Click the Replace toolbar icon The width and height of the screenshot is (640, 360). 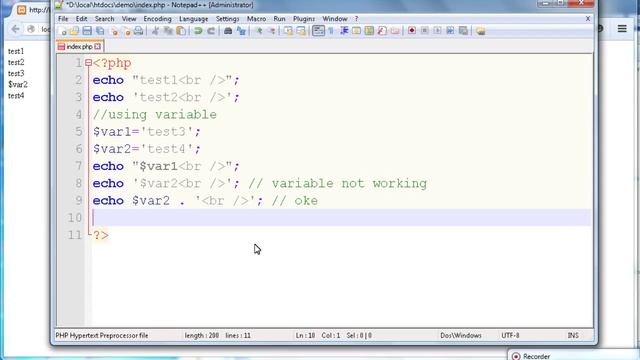point(241,31)
